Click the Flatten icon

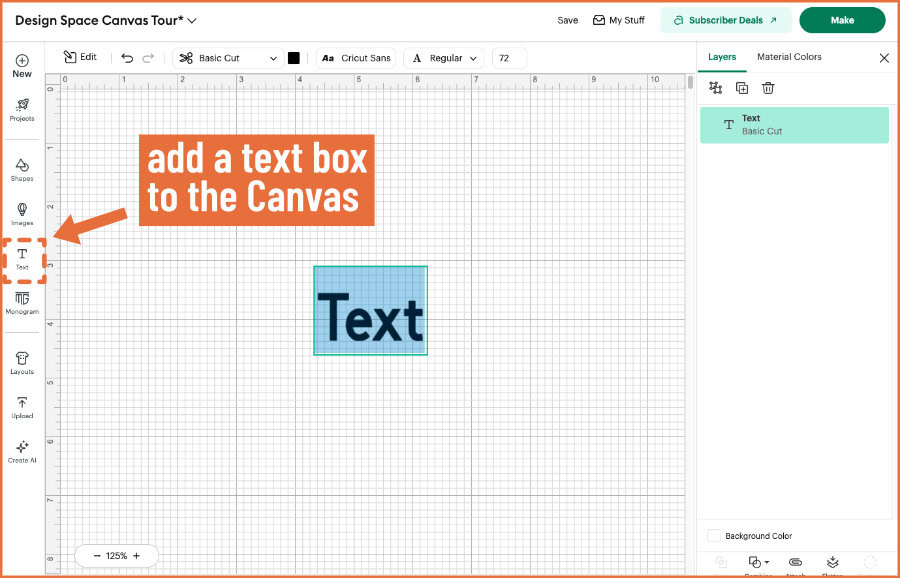pyautogui.click(x=832, y=563)
